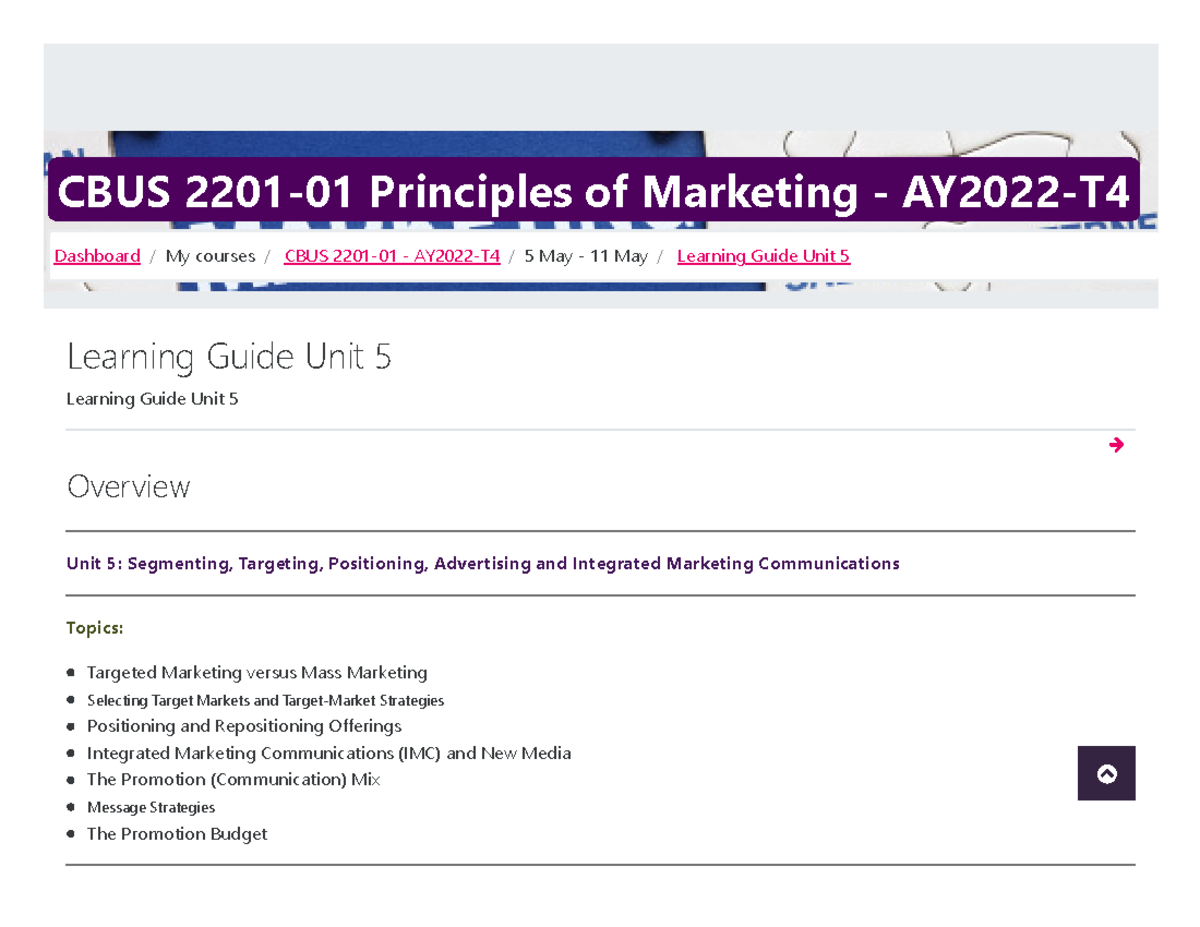Viewport: 1200px width, 927px height.
Task: Open the Learning Guide Unit 5 breadcrumb link
Action: click(x=763, y=256)
